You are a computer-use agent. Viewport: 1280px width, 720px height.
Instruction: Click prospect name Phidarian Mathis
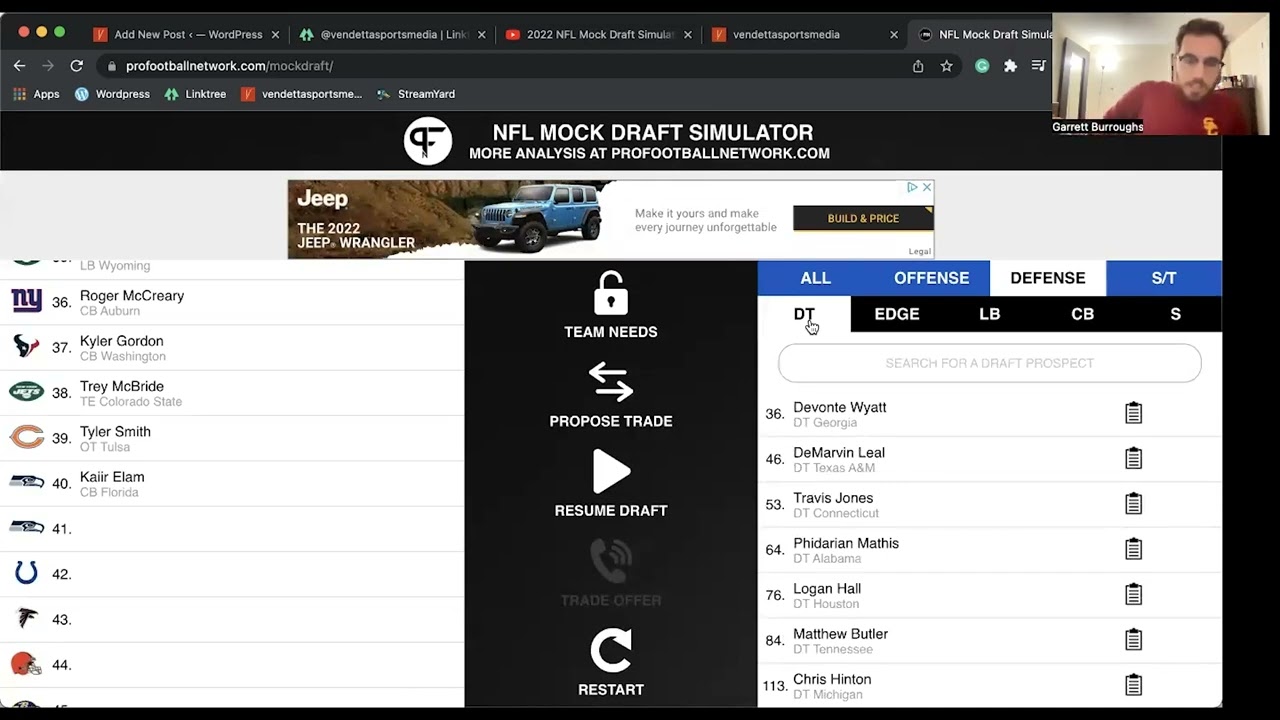[x=846, y=543]
